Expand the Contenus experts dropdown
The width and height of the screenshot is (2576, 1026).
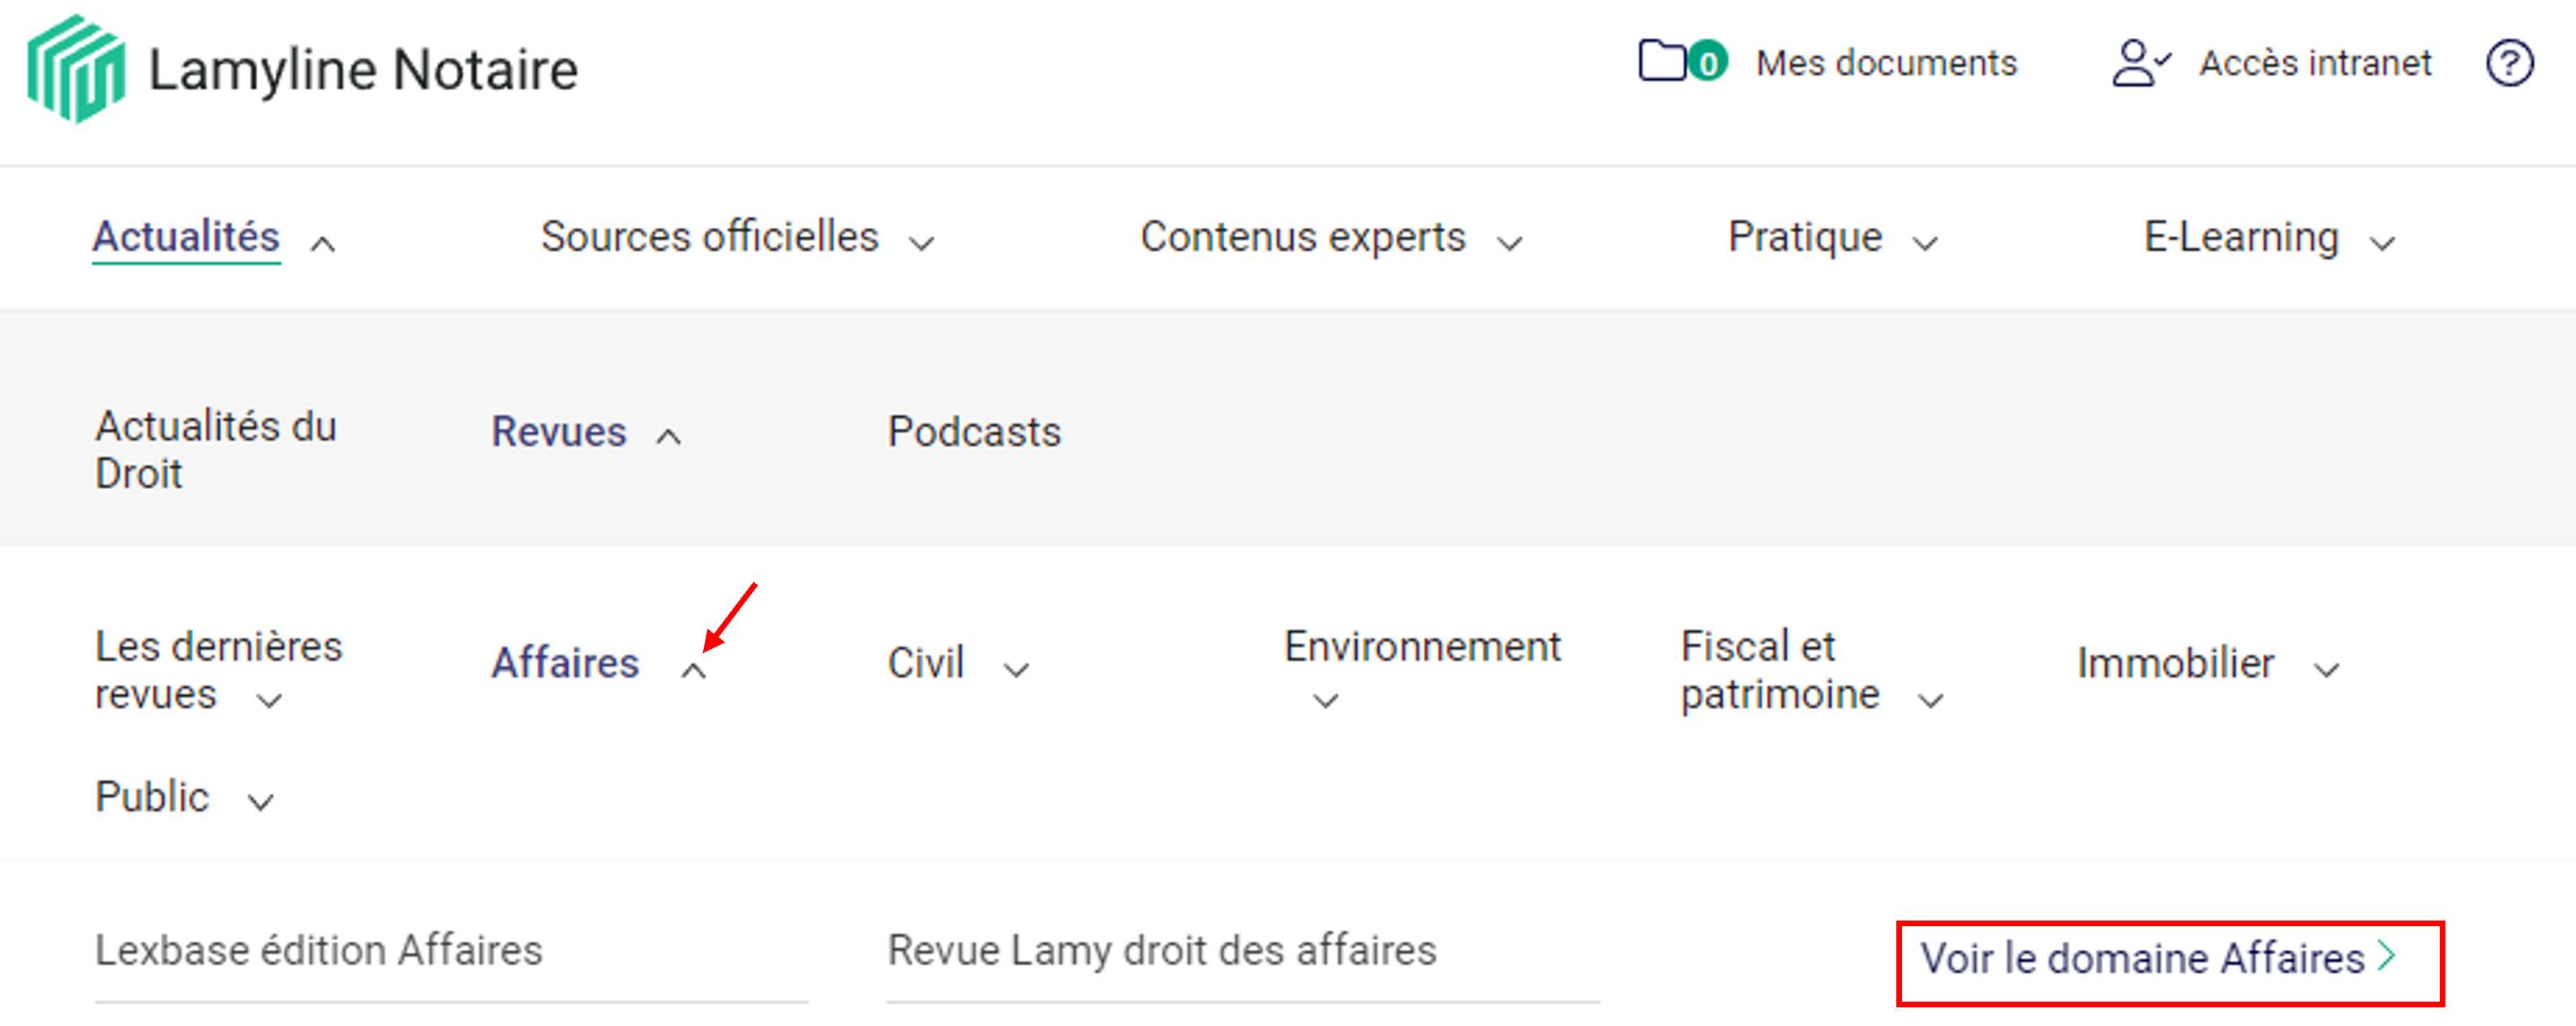[1509, 243]
